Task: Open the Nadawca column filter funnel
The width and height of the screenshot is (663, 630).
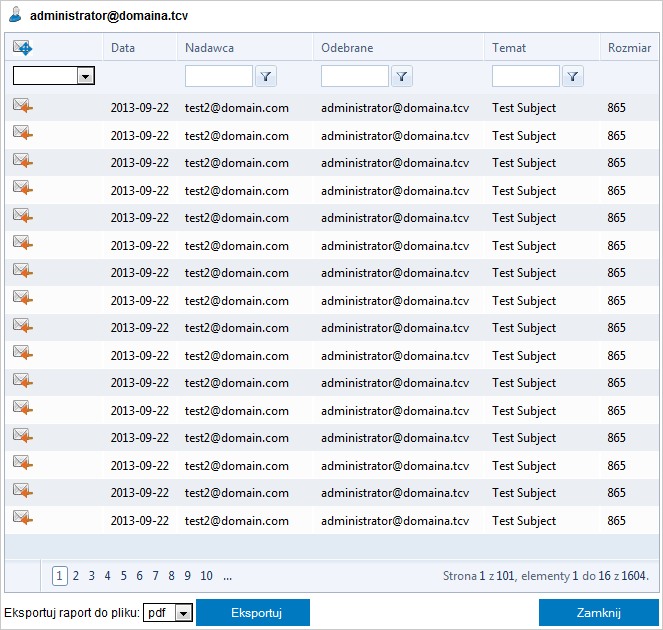Action: coord(266,76)
